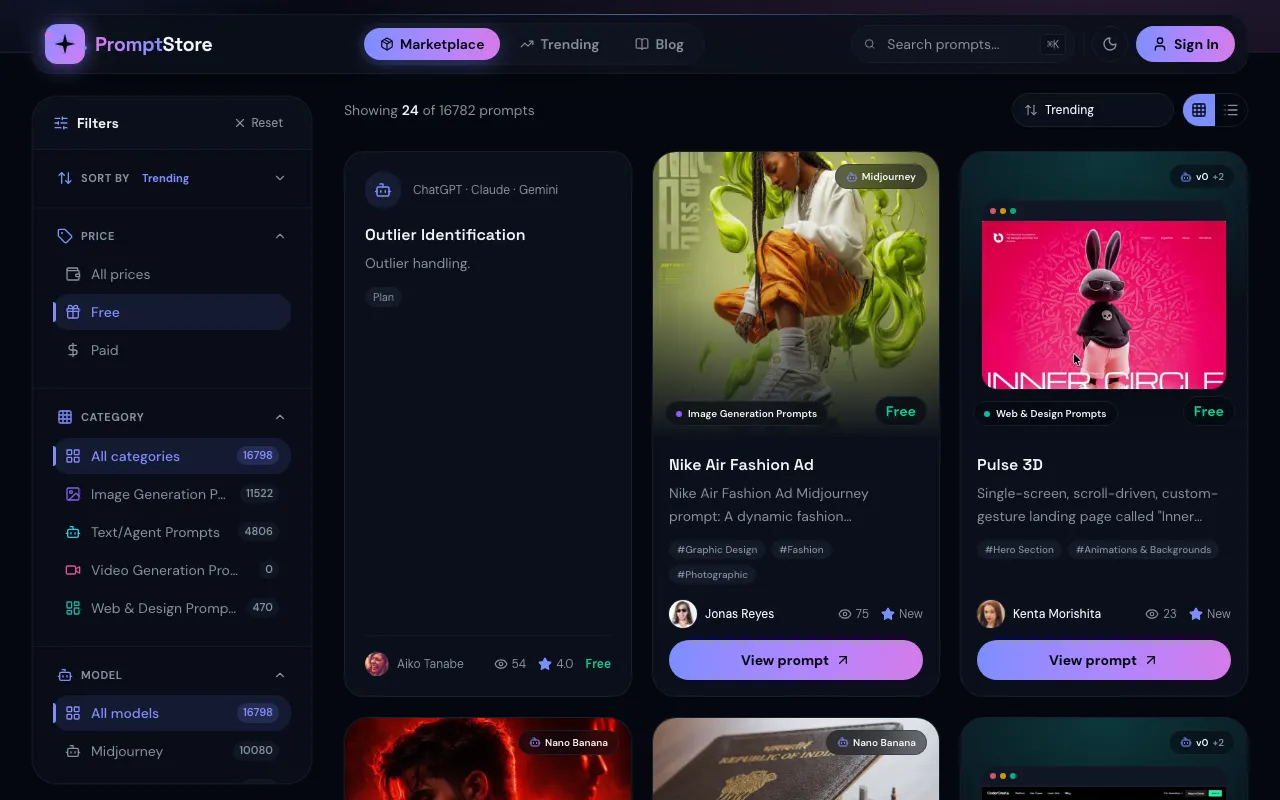
Task: Click the search magnifier icon
Action: tap(870, 44)
